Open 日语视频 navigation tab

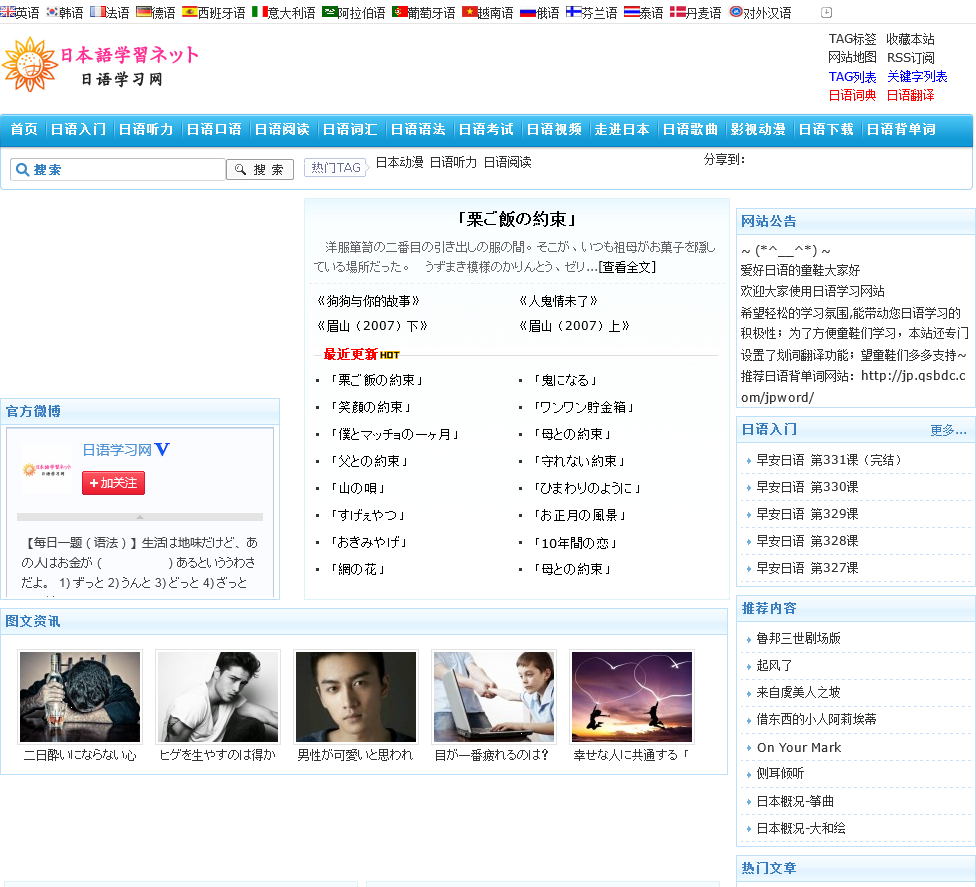tap(554, 129)
